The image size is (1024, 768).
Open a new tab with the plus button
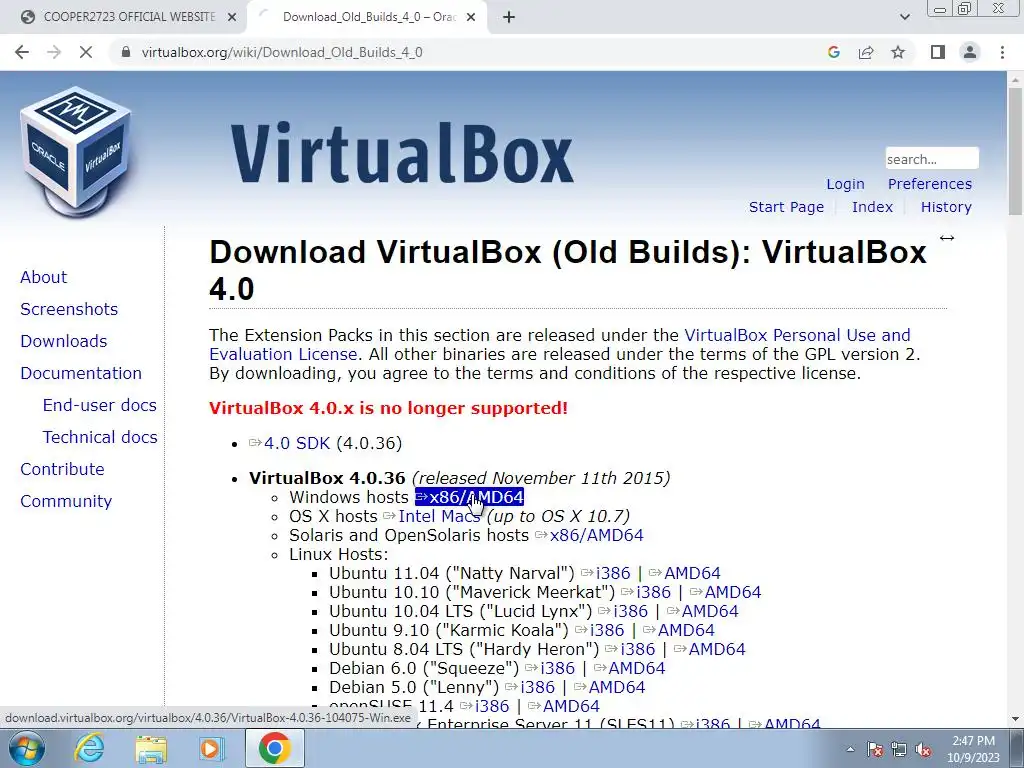point(509,18)
